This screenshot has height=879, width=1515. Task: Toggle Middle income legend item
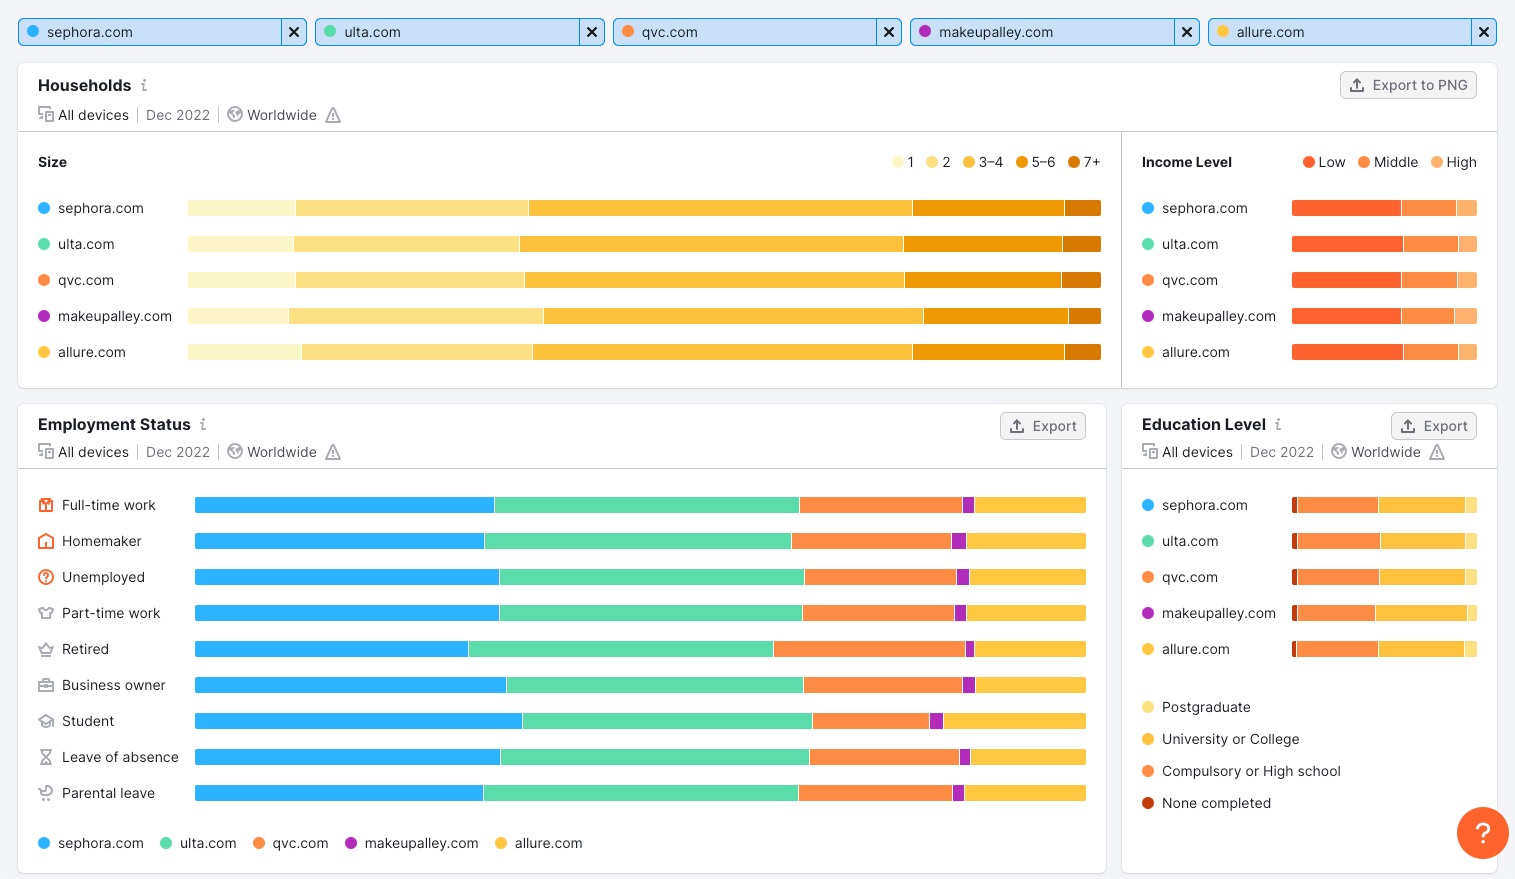click(1388, 162)
